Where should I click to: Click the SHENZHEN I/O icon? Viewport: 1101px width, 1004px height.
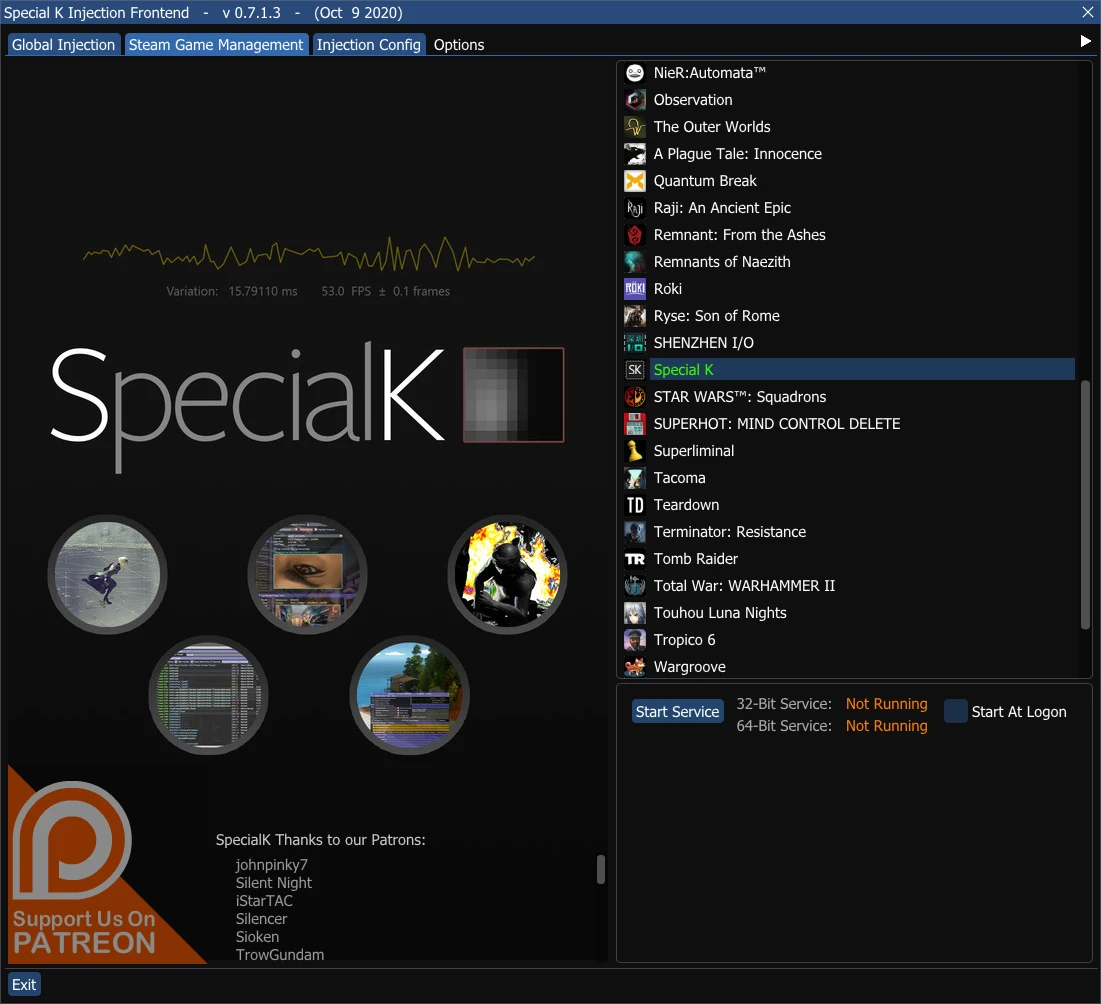point(635,343)
